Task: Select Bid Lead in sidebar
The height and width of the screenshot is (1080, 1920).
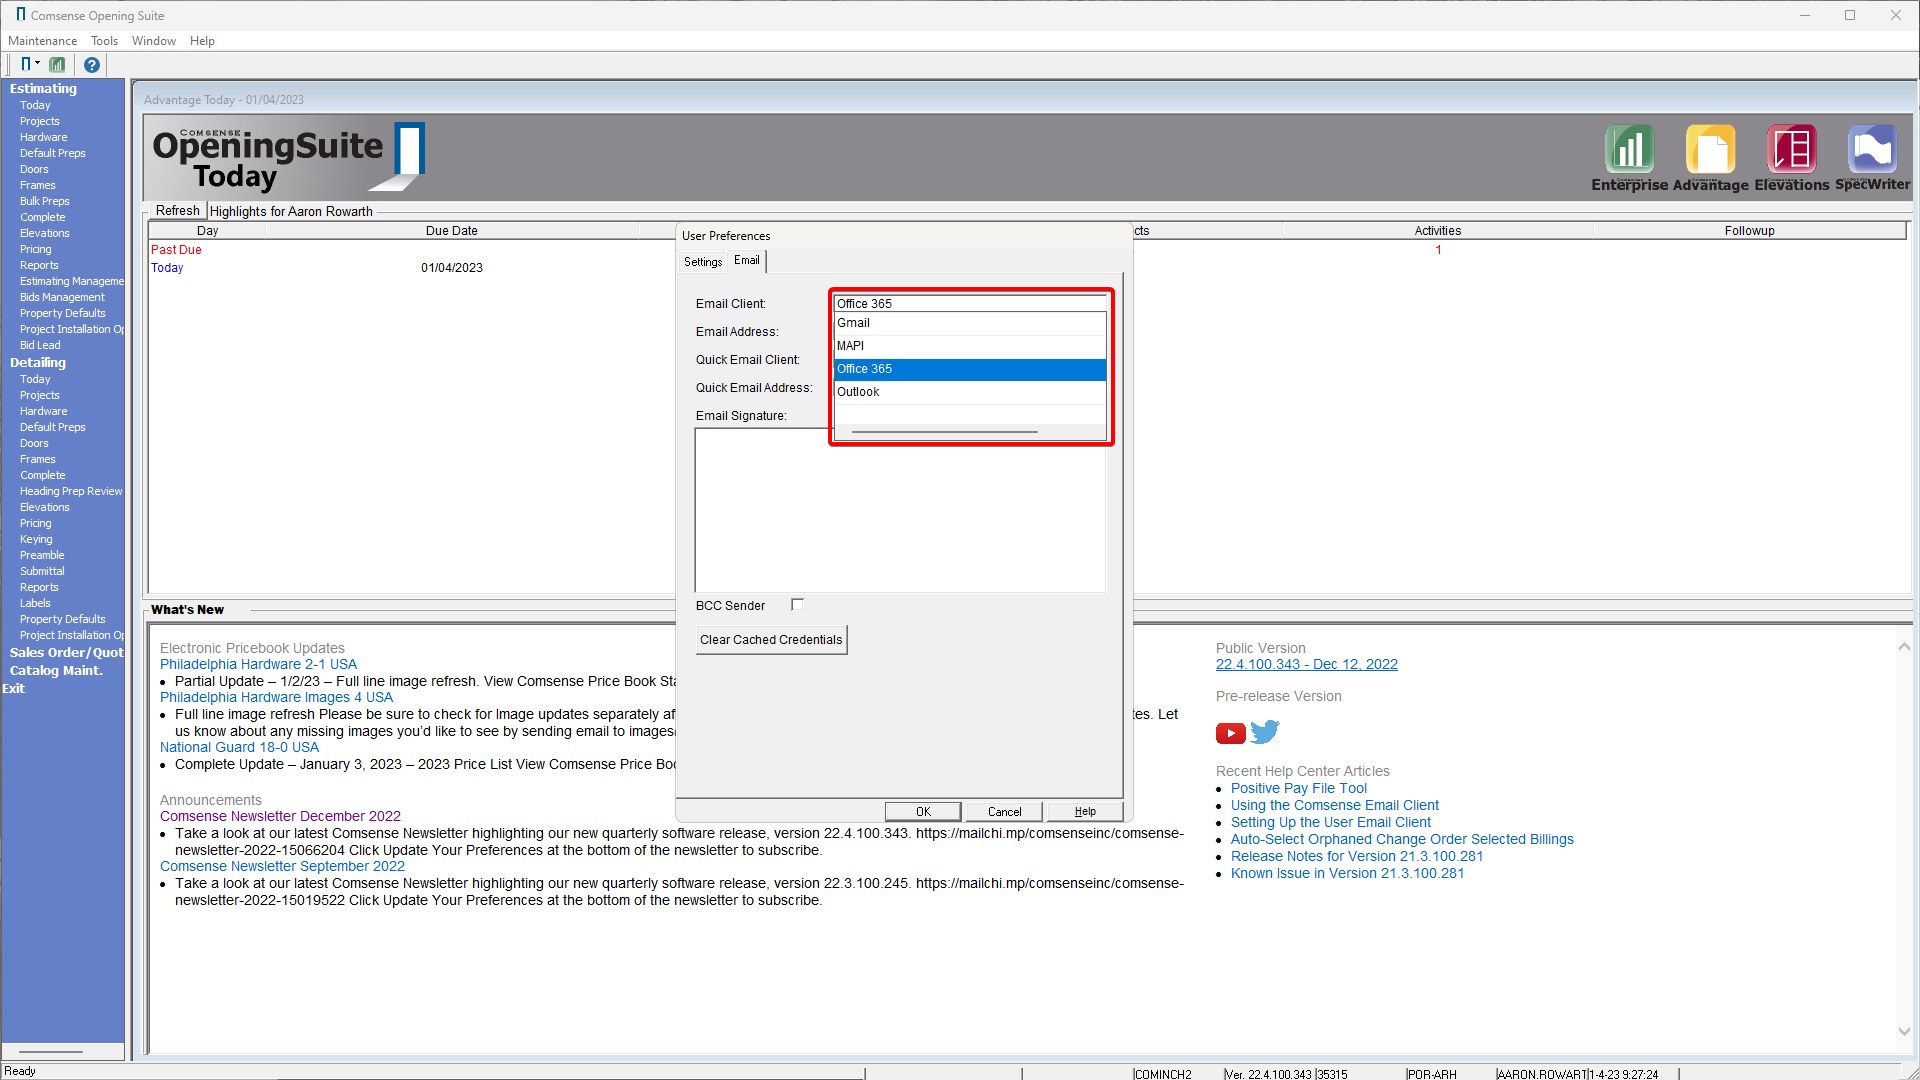Action: (40, 345)
